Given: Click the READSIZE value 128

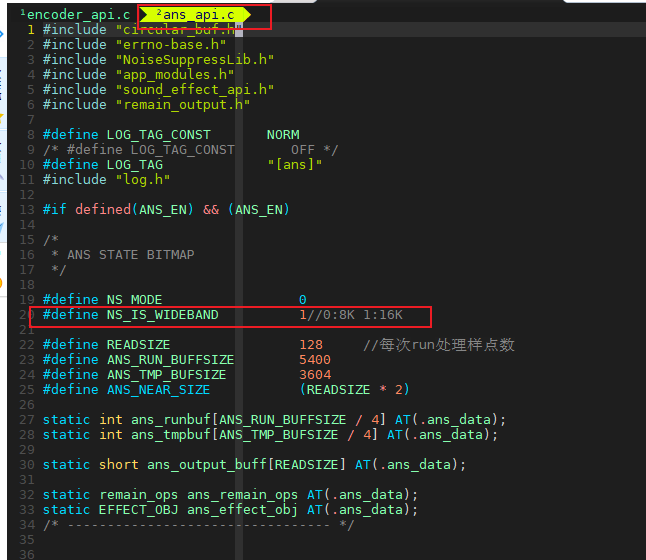Looking at the screenshot, I should pos(311,345).
